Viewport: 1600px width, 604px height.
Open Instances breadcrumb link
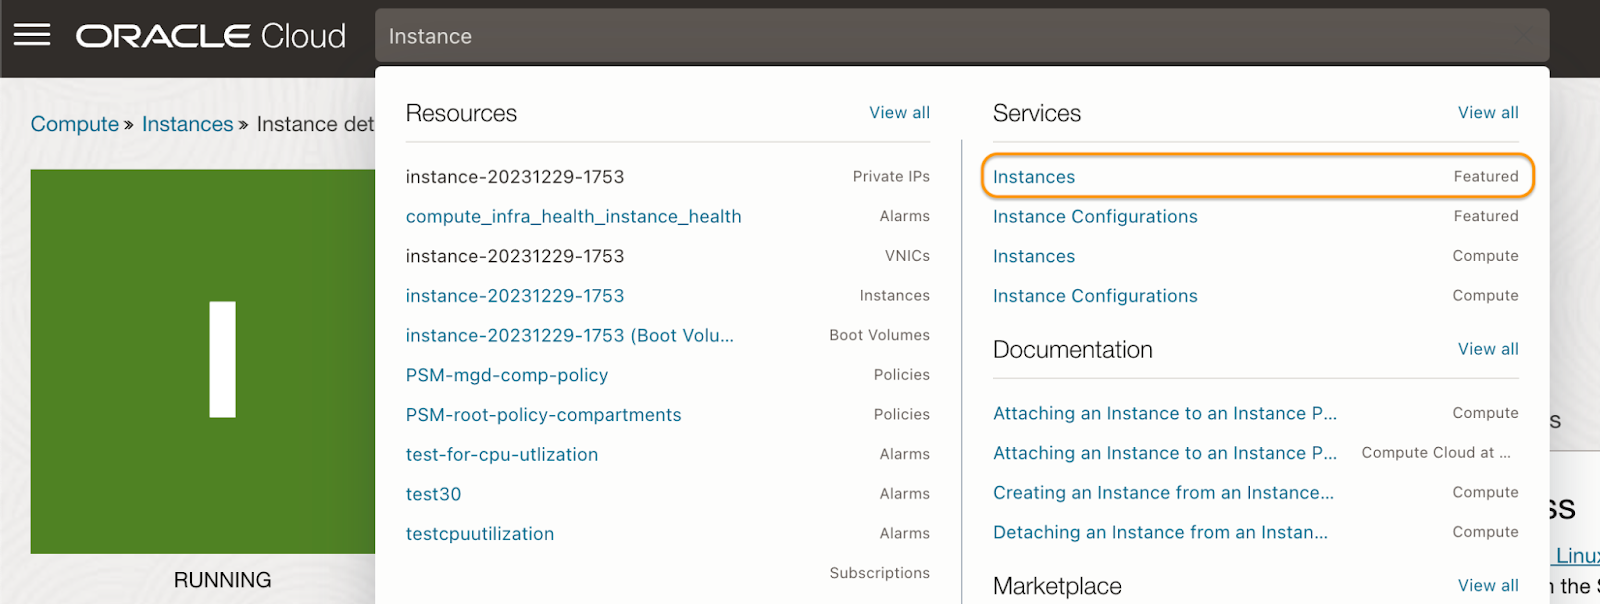[187, 124]
